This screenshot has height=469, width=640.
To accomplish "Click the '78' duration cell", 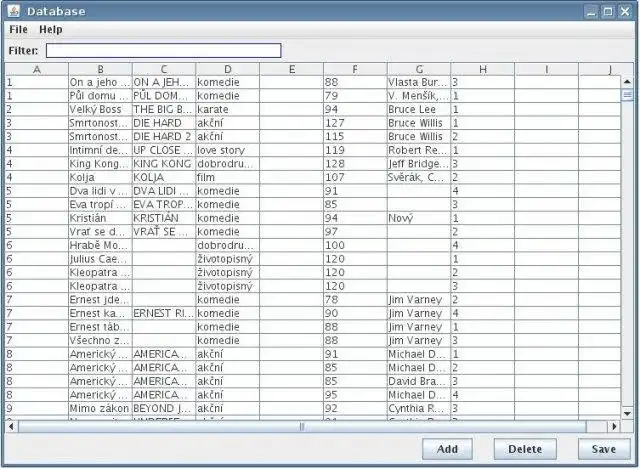I will [x=355, y=300].
